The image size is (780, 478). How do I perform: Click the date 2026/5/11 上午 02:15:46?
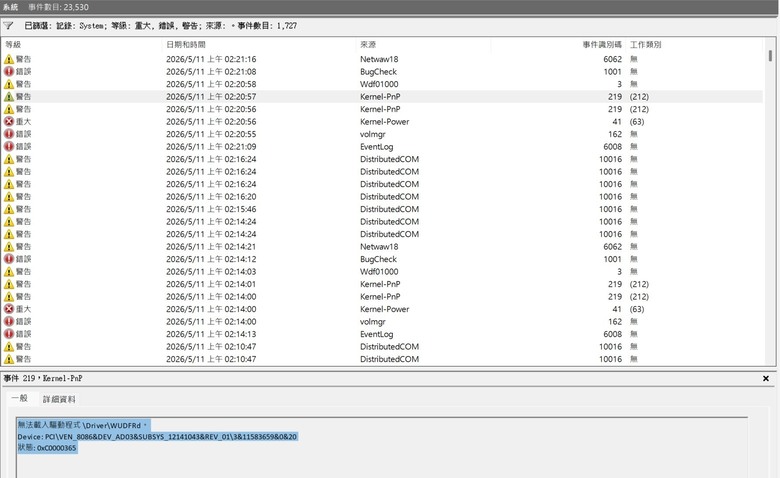pos(211,209)
